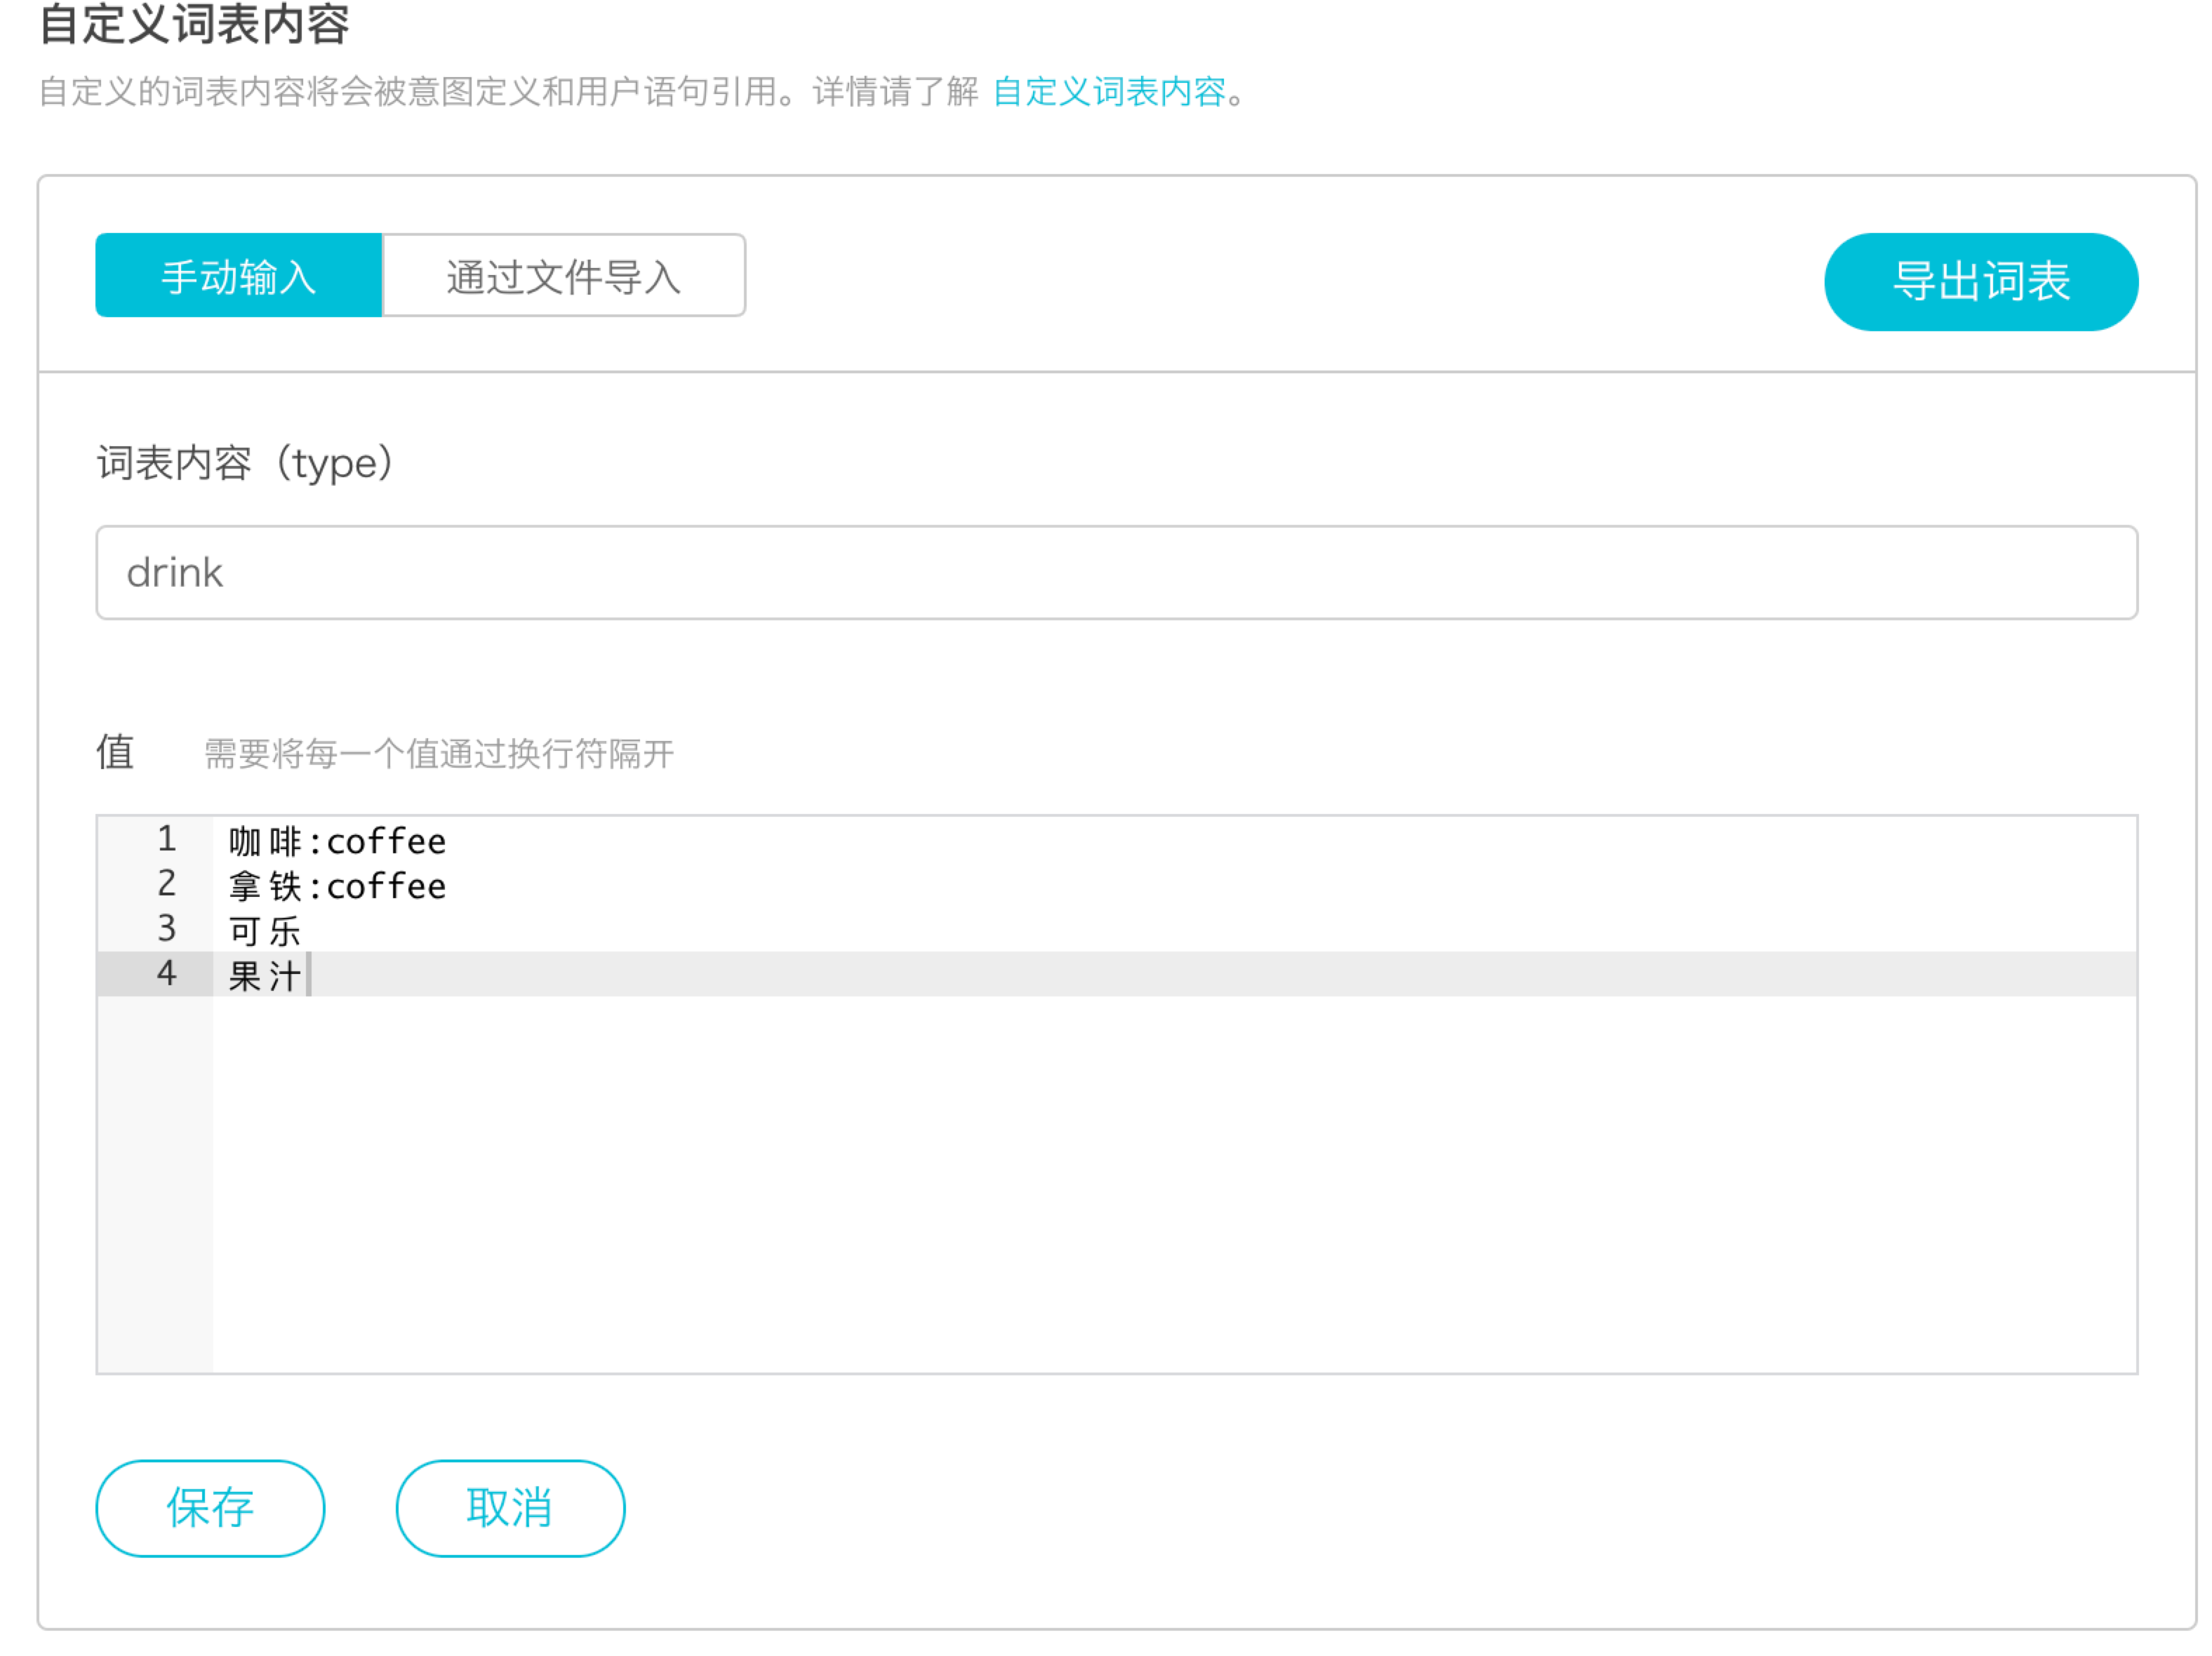Focus the drink type input field
2212x1656 pixels.
point(1115,572)
